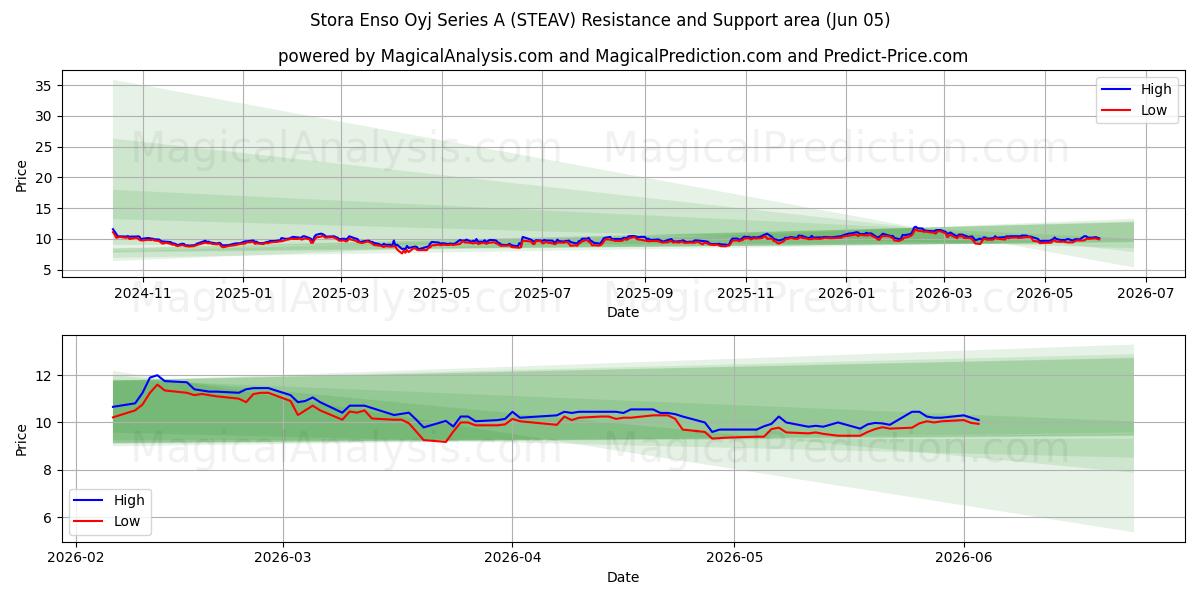
Task: Click the '2026-03' x-axis label in bottom chart
Action: pos(283,559)
